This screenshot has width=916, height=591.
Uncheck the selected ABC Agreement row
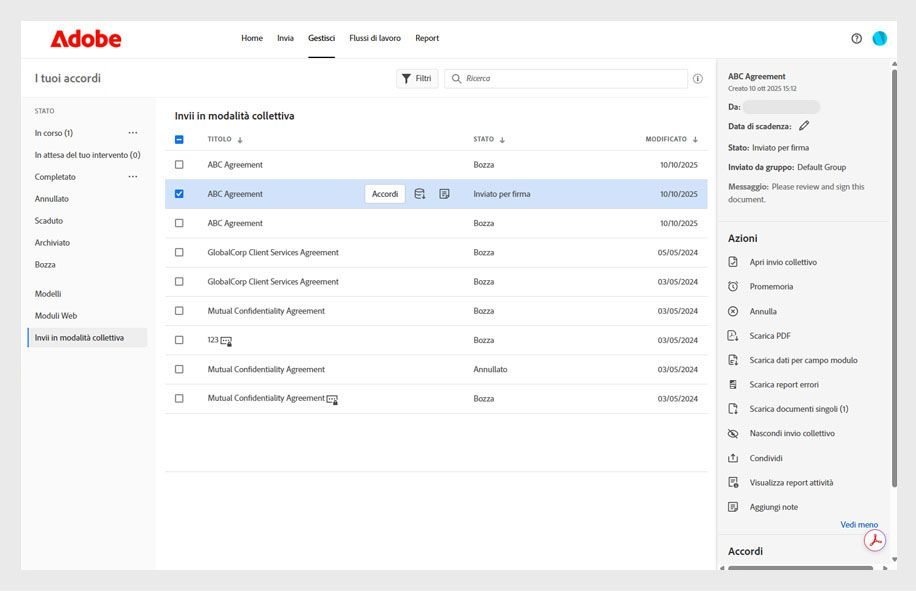(x=179, y=193)
